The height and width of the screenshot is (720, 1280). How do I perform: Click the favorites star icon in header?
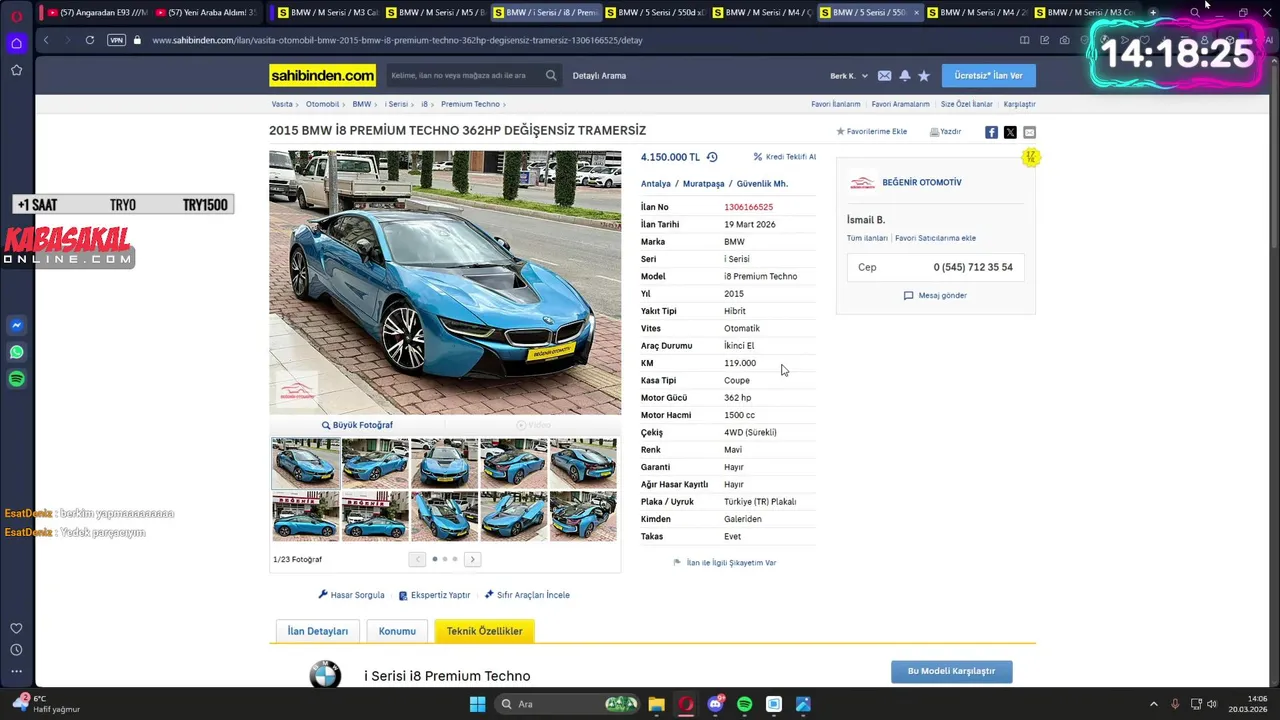click(924, 76)
